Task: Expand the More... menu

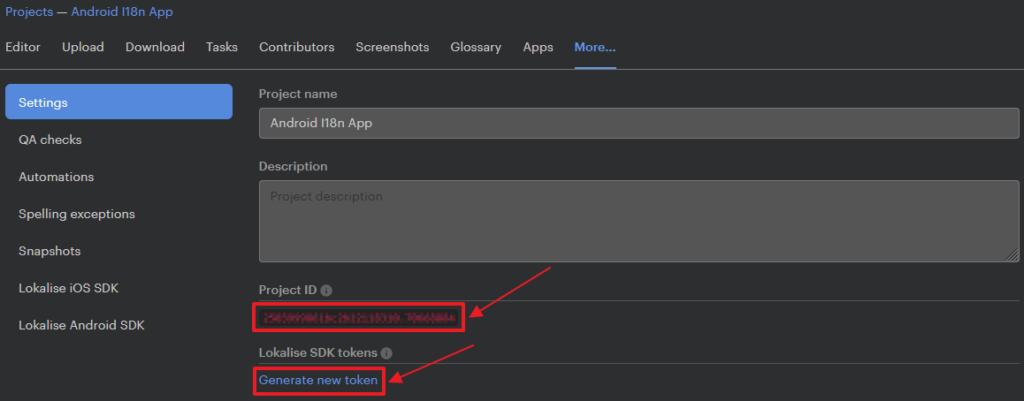Action: click(x=595, y=47)
